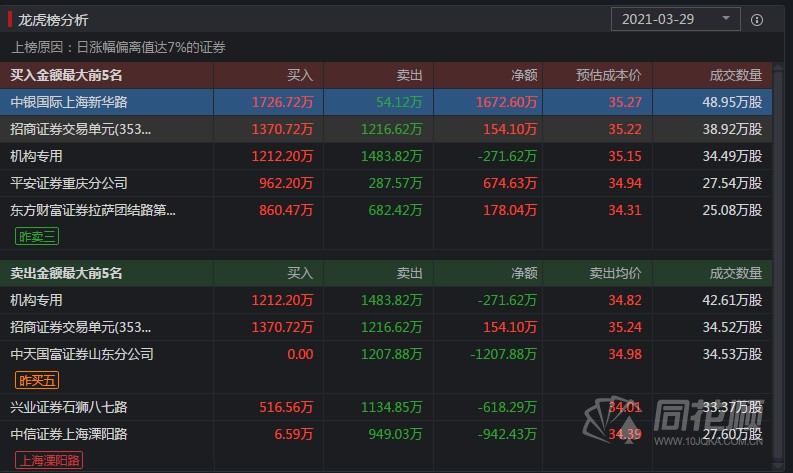Image resolution: width=793 pixels, height=473 pixels.
Task: Click the 上海溧阳路 red tag
Action: 49,460
